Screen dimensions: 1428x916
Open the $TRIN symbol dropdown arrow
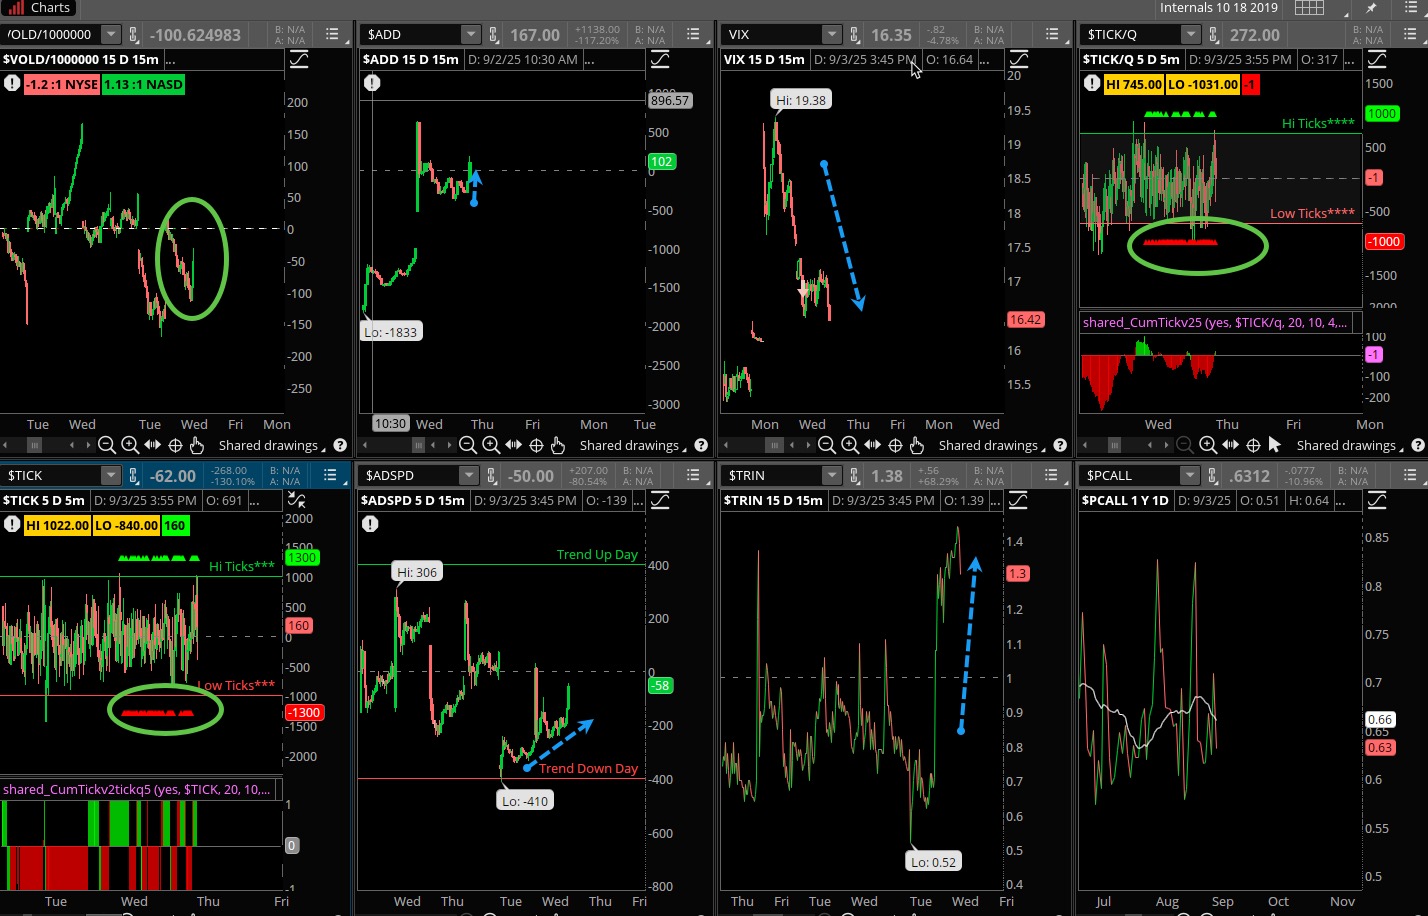831,475
